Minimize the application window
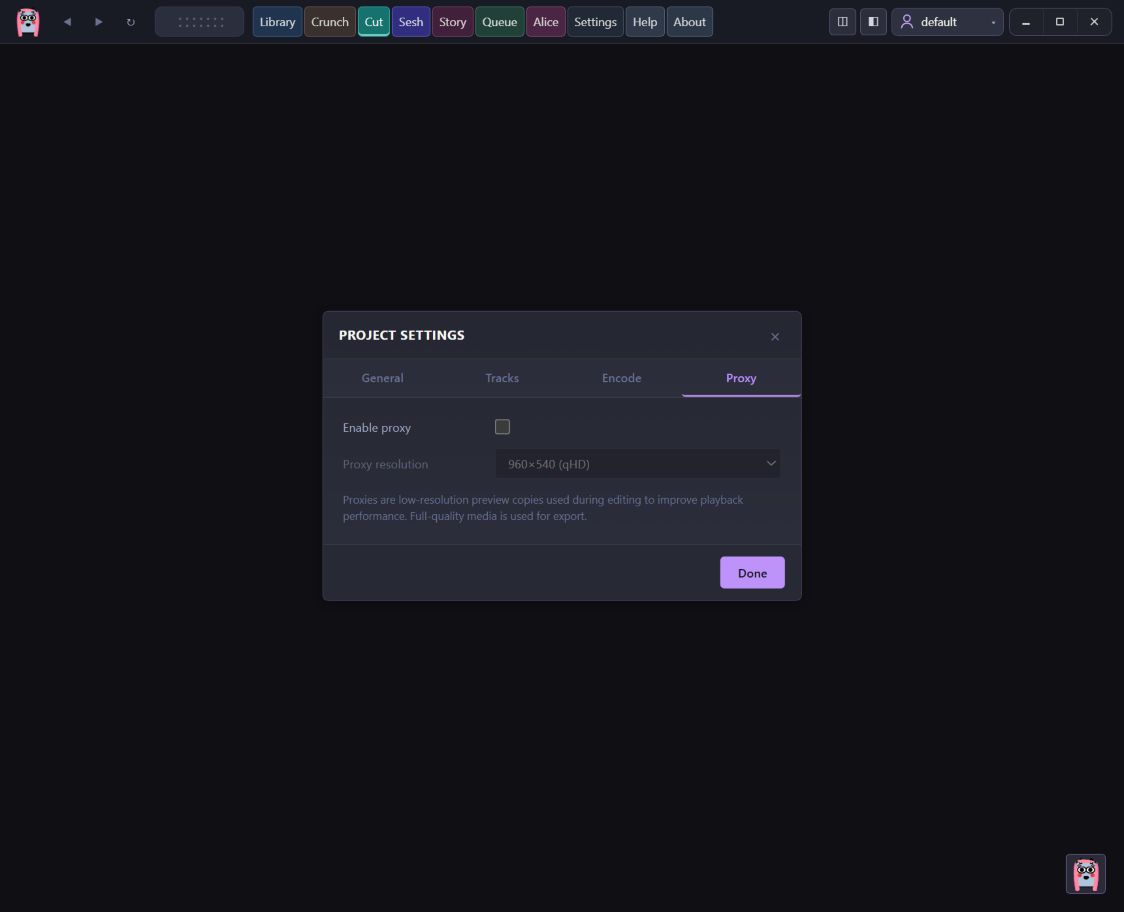Screen dimensions: 1124x912 (1026, 22)
